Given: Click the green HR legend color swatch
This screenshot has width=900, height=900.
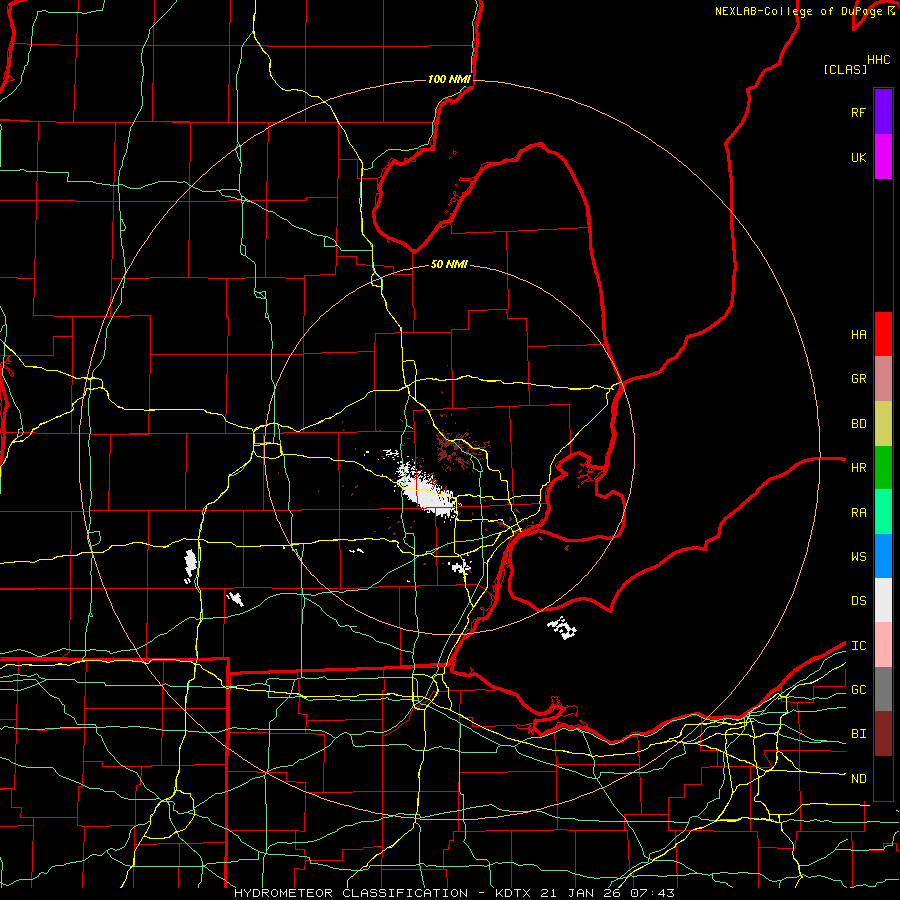Looking at the screenshot, I should point(883,468).
